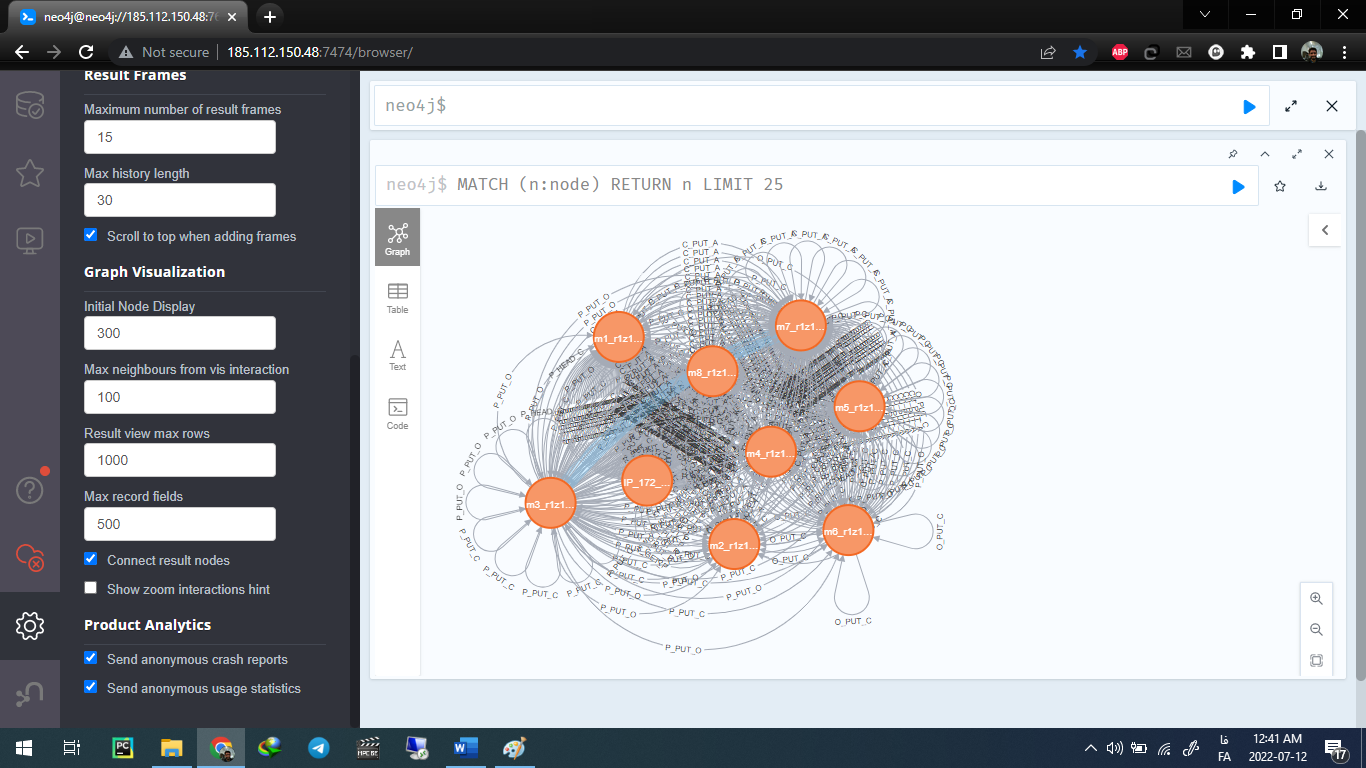This screenshot has width=1366, height=768.
Task: Open the Favorites star in Neo4j sidebar
Action: point(30,173)
